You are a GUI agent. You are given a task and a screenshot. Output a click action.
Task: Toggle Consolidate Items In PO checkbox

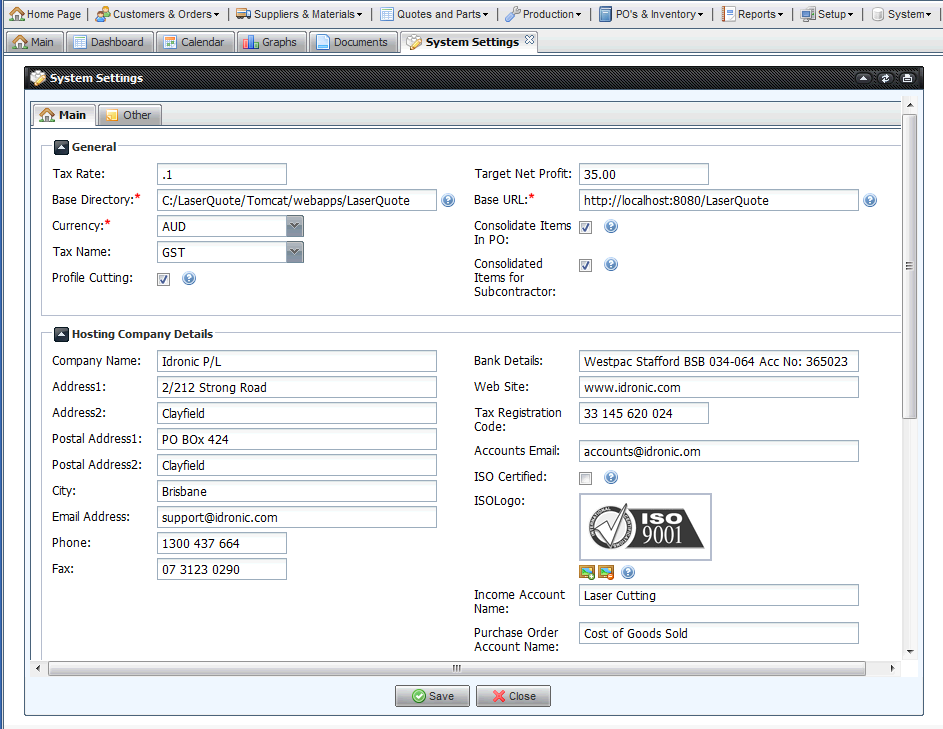(x=586, y=227)
